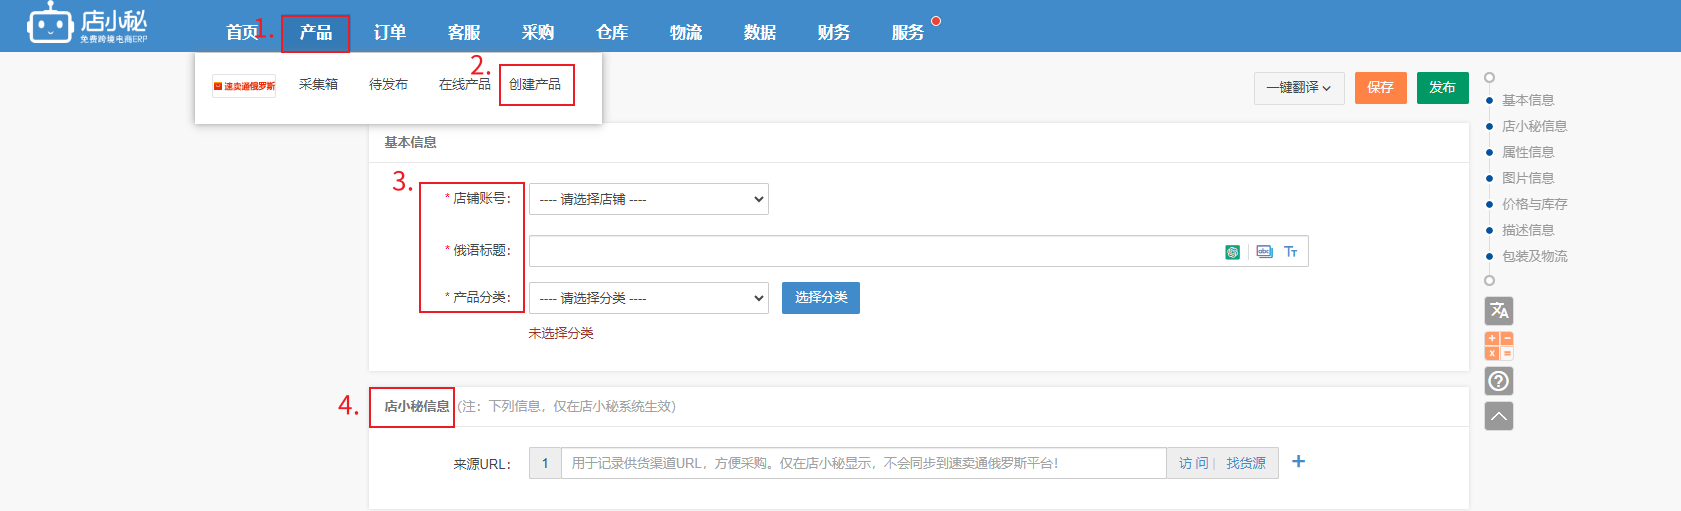Click the 找货源 link beside source URL

[x=1246, y=463]
